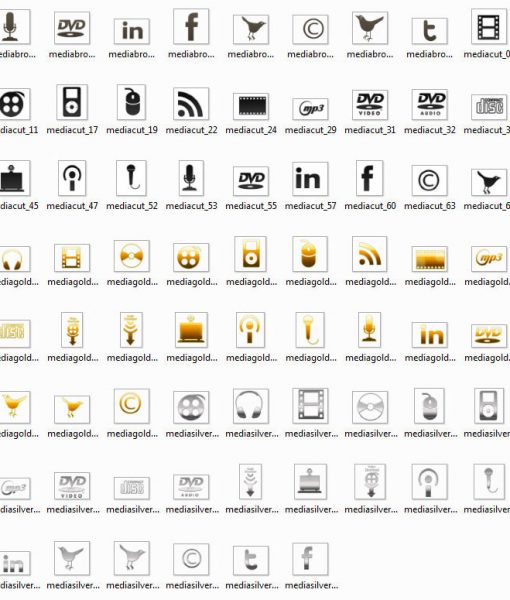Click the file name mediacut_55

[x=251, y=205]
